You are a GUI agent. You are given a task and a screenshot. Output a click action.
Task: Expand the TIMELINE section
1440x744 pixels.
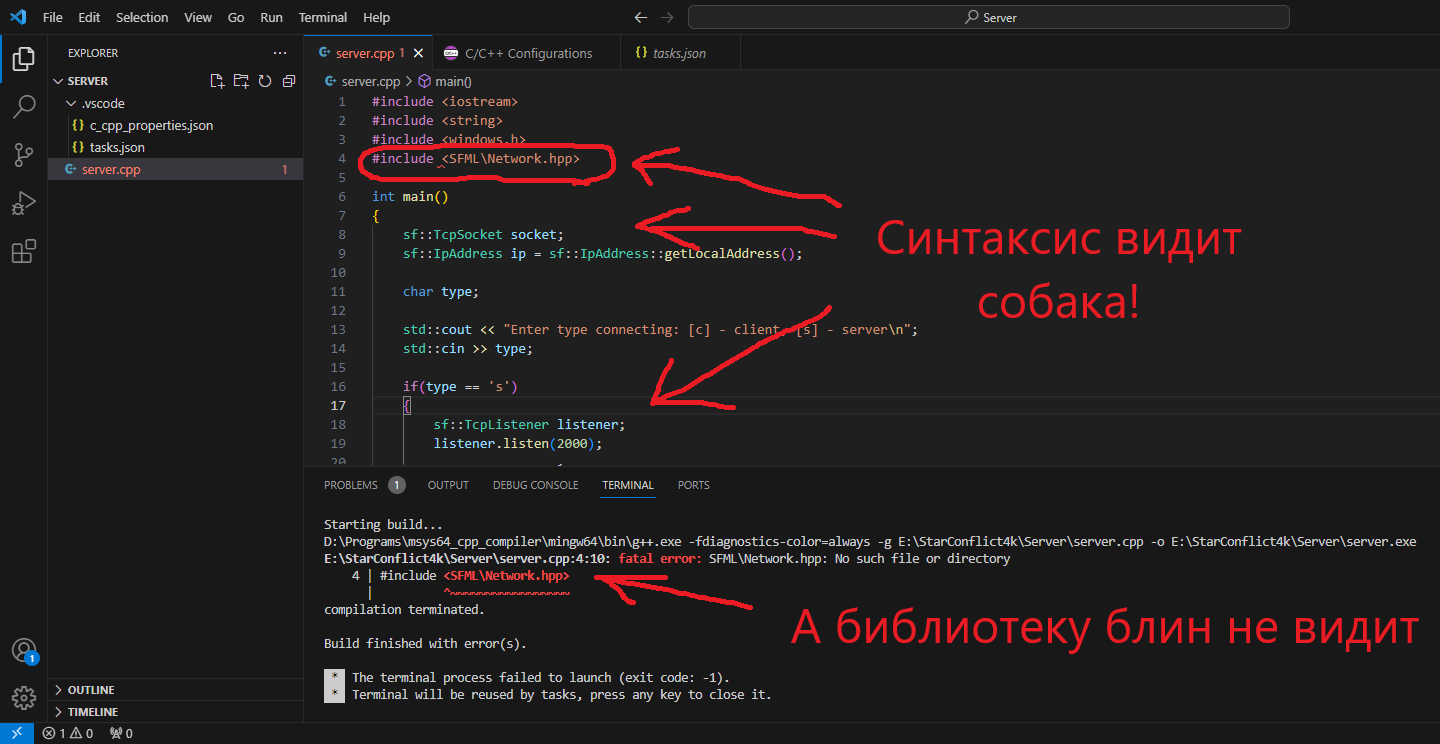tap(92, 712)
